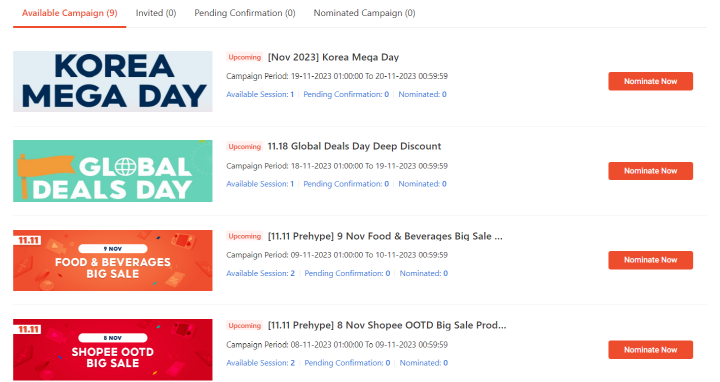Click the Korea Mega Day campaign period 19-11-2023
Screen dimensions: 720x382
point(337,76)
